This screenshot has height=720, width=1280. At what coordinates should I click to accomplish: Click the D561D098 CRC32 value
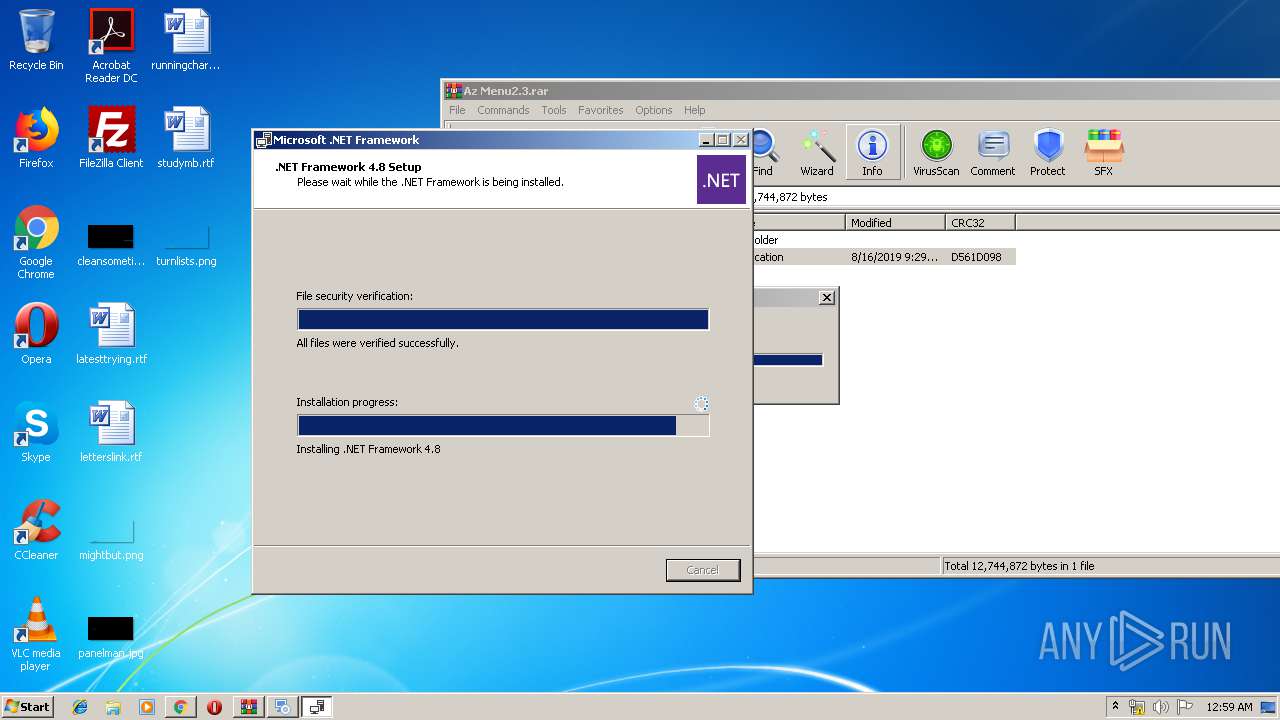coord(978,257)
